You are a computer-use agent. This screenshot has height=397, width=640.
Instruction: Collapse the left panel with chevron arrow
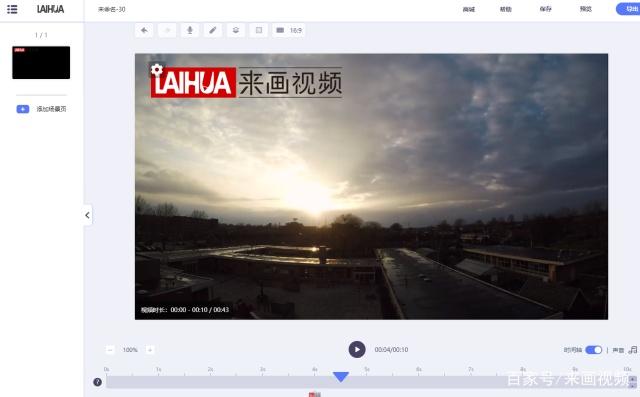pos(87,215)
